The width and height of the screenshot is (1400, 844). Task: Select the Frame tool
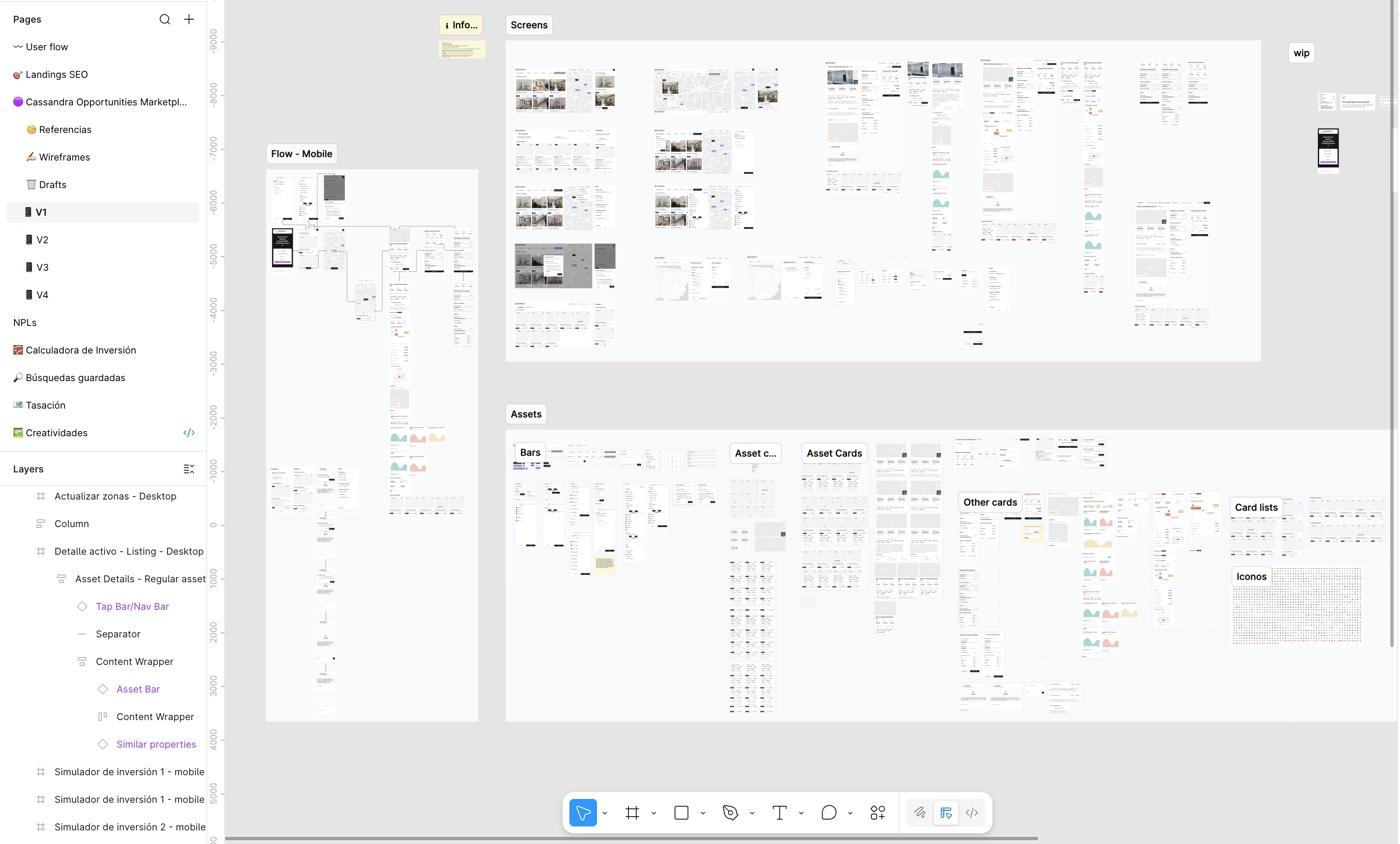[632, 813]
